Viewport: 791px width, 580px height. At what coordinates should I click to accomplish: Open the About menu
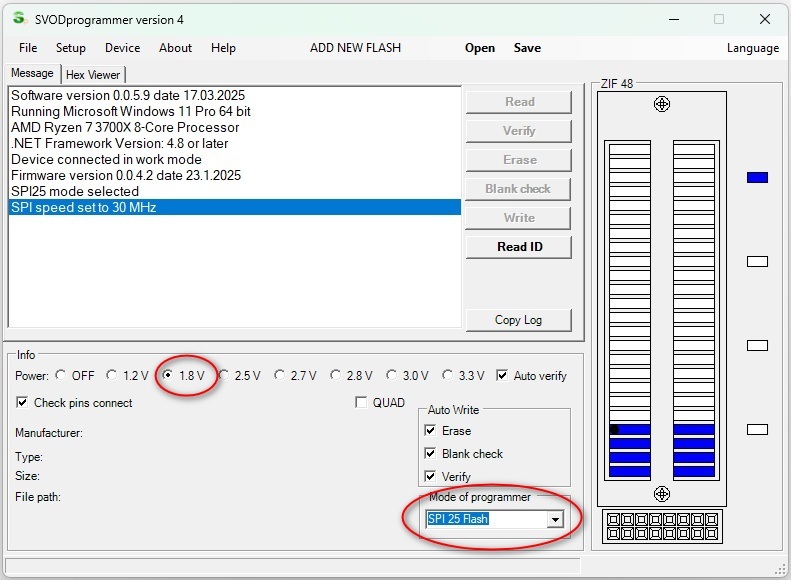click(175, 48)
